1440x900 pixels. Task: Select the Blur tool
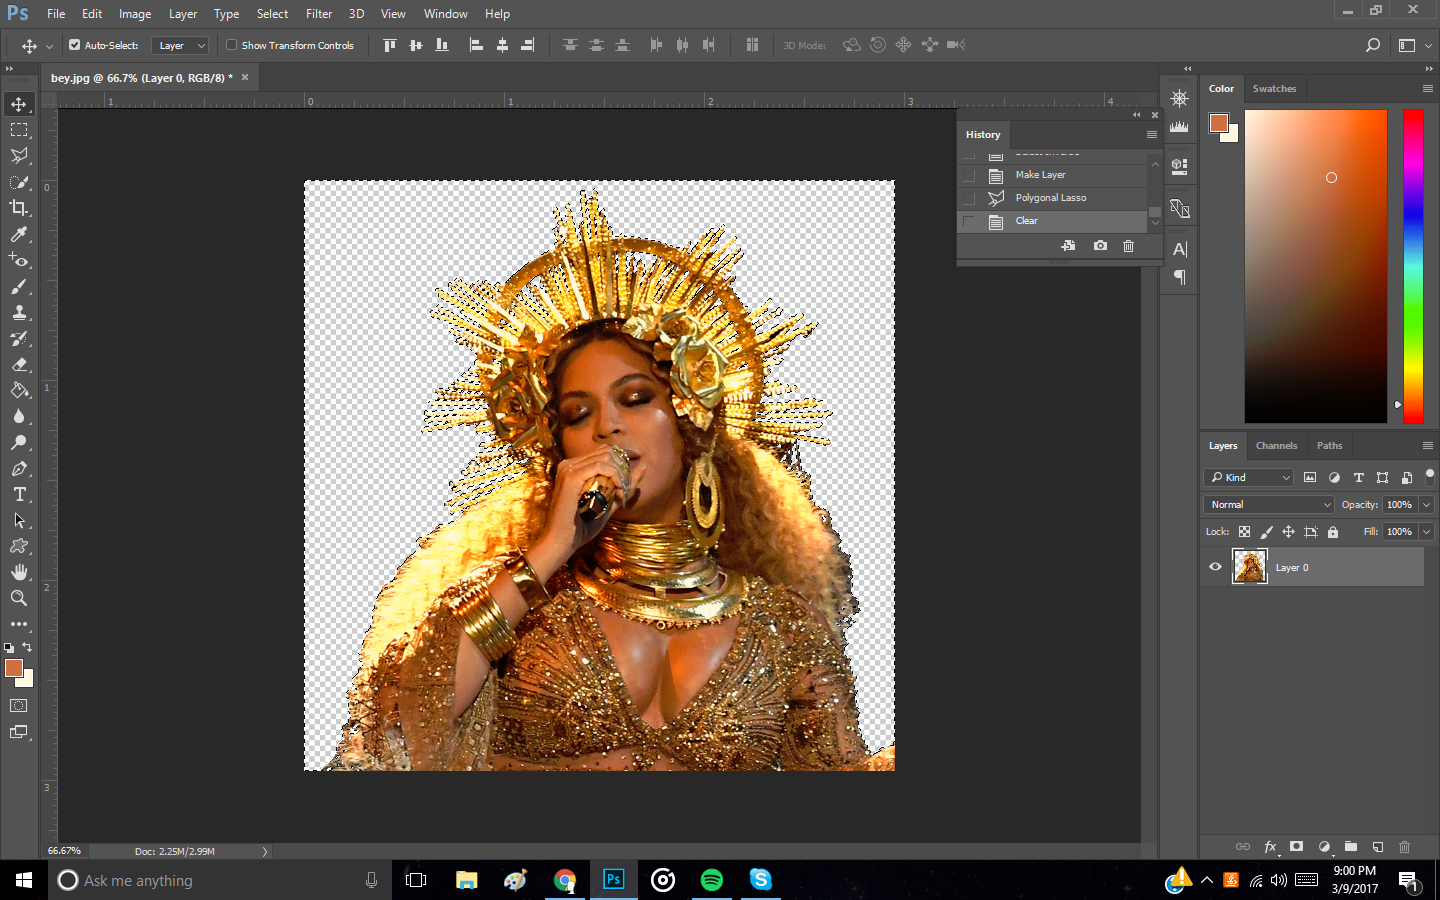click(x=19, y=416)
